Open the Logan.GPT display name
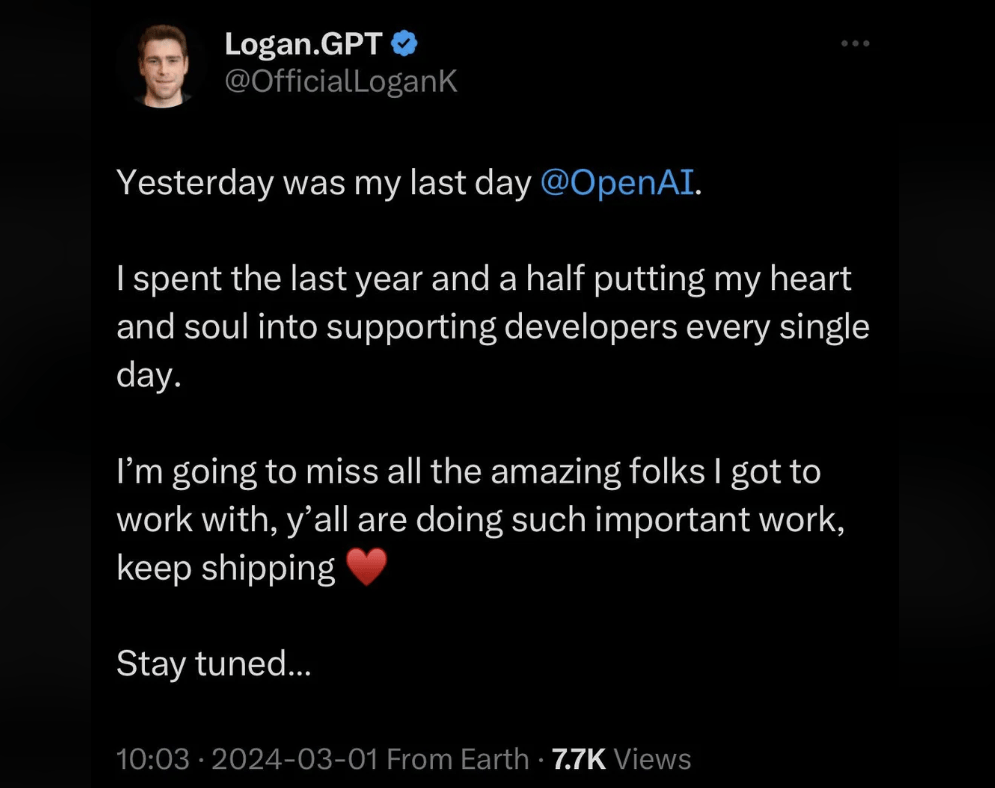The height and width of the screenshot is (788, 995). coord(303,44)
